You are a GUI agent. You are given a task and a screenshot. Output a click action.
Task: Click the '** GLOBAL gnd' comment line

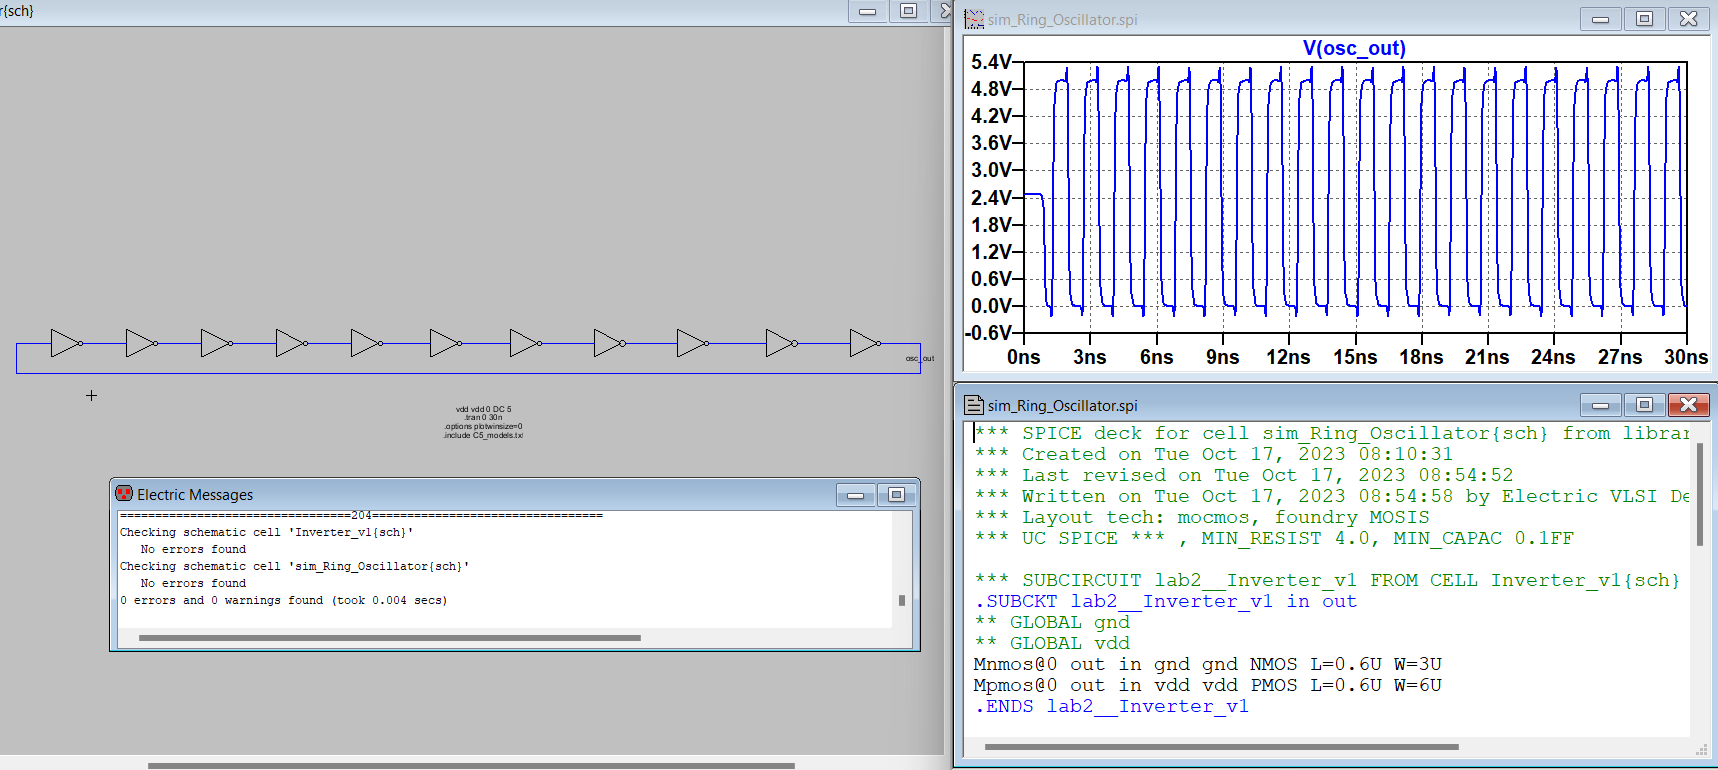coord(1052,622)
